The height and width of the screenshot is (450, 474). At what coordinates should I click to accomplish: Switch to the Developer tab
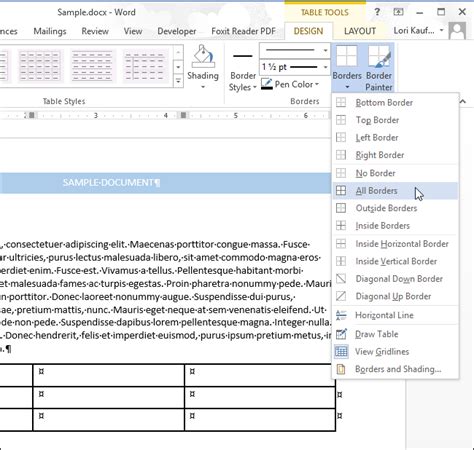pyautogui.click(x=176, y=31)
